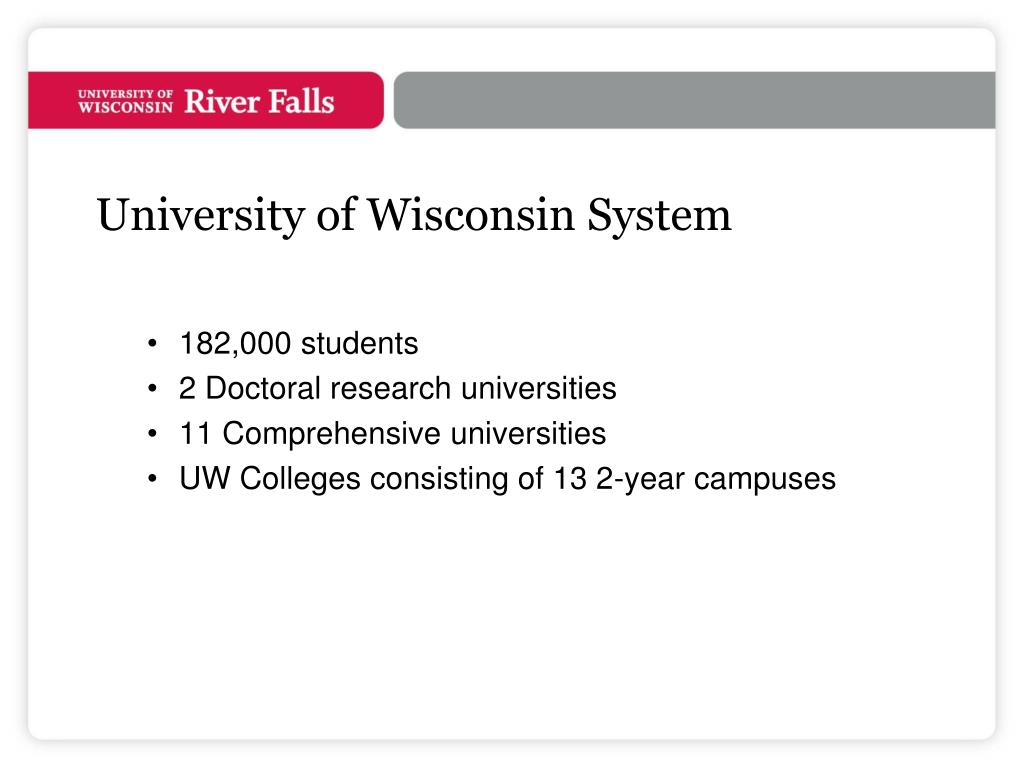Click the number 182,000

(x=235, y=344)
